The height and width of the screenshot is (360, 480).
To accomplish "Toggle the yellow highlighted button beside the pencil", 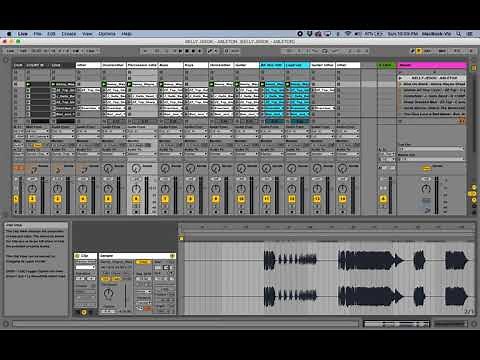I will pyautogui.click(x=419, y=51).
